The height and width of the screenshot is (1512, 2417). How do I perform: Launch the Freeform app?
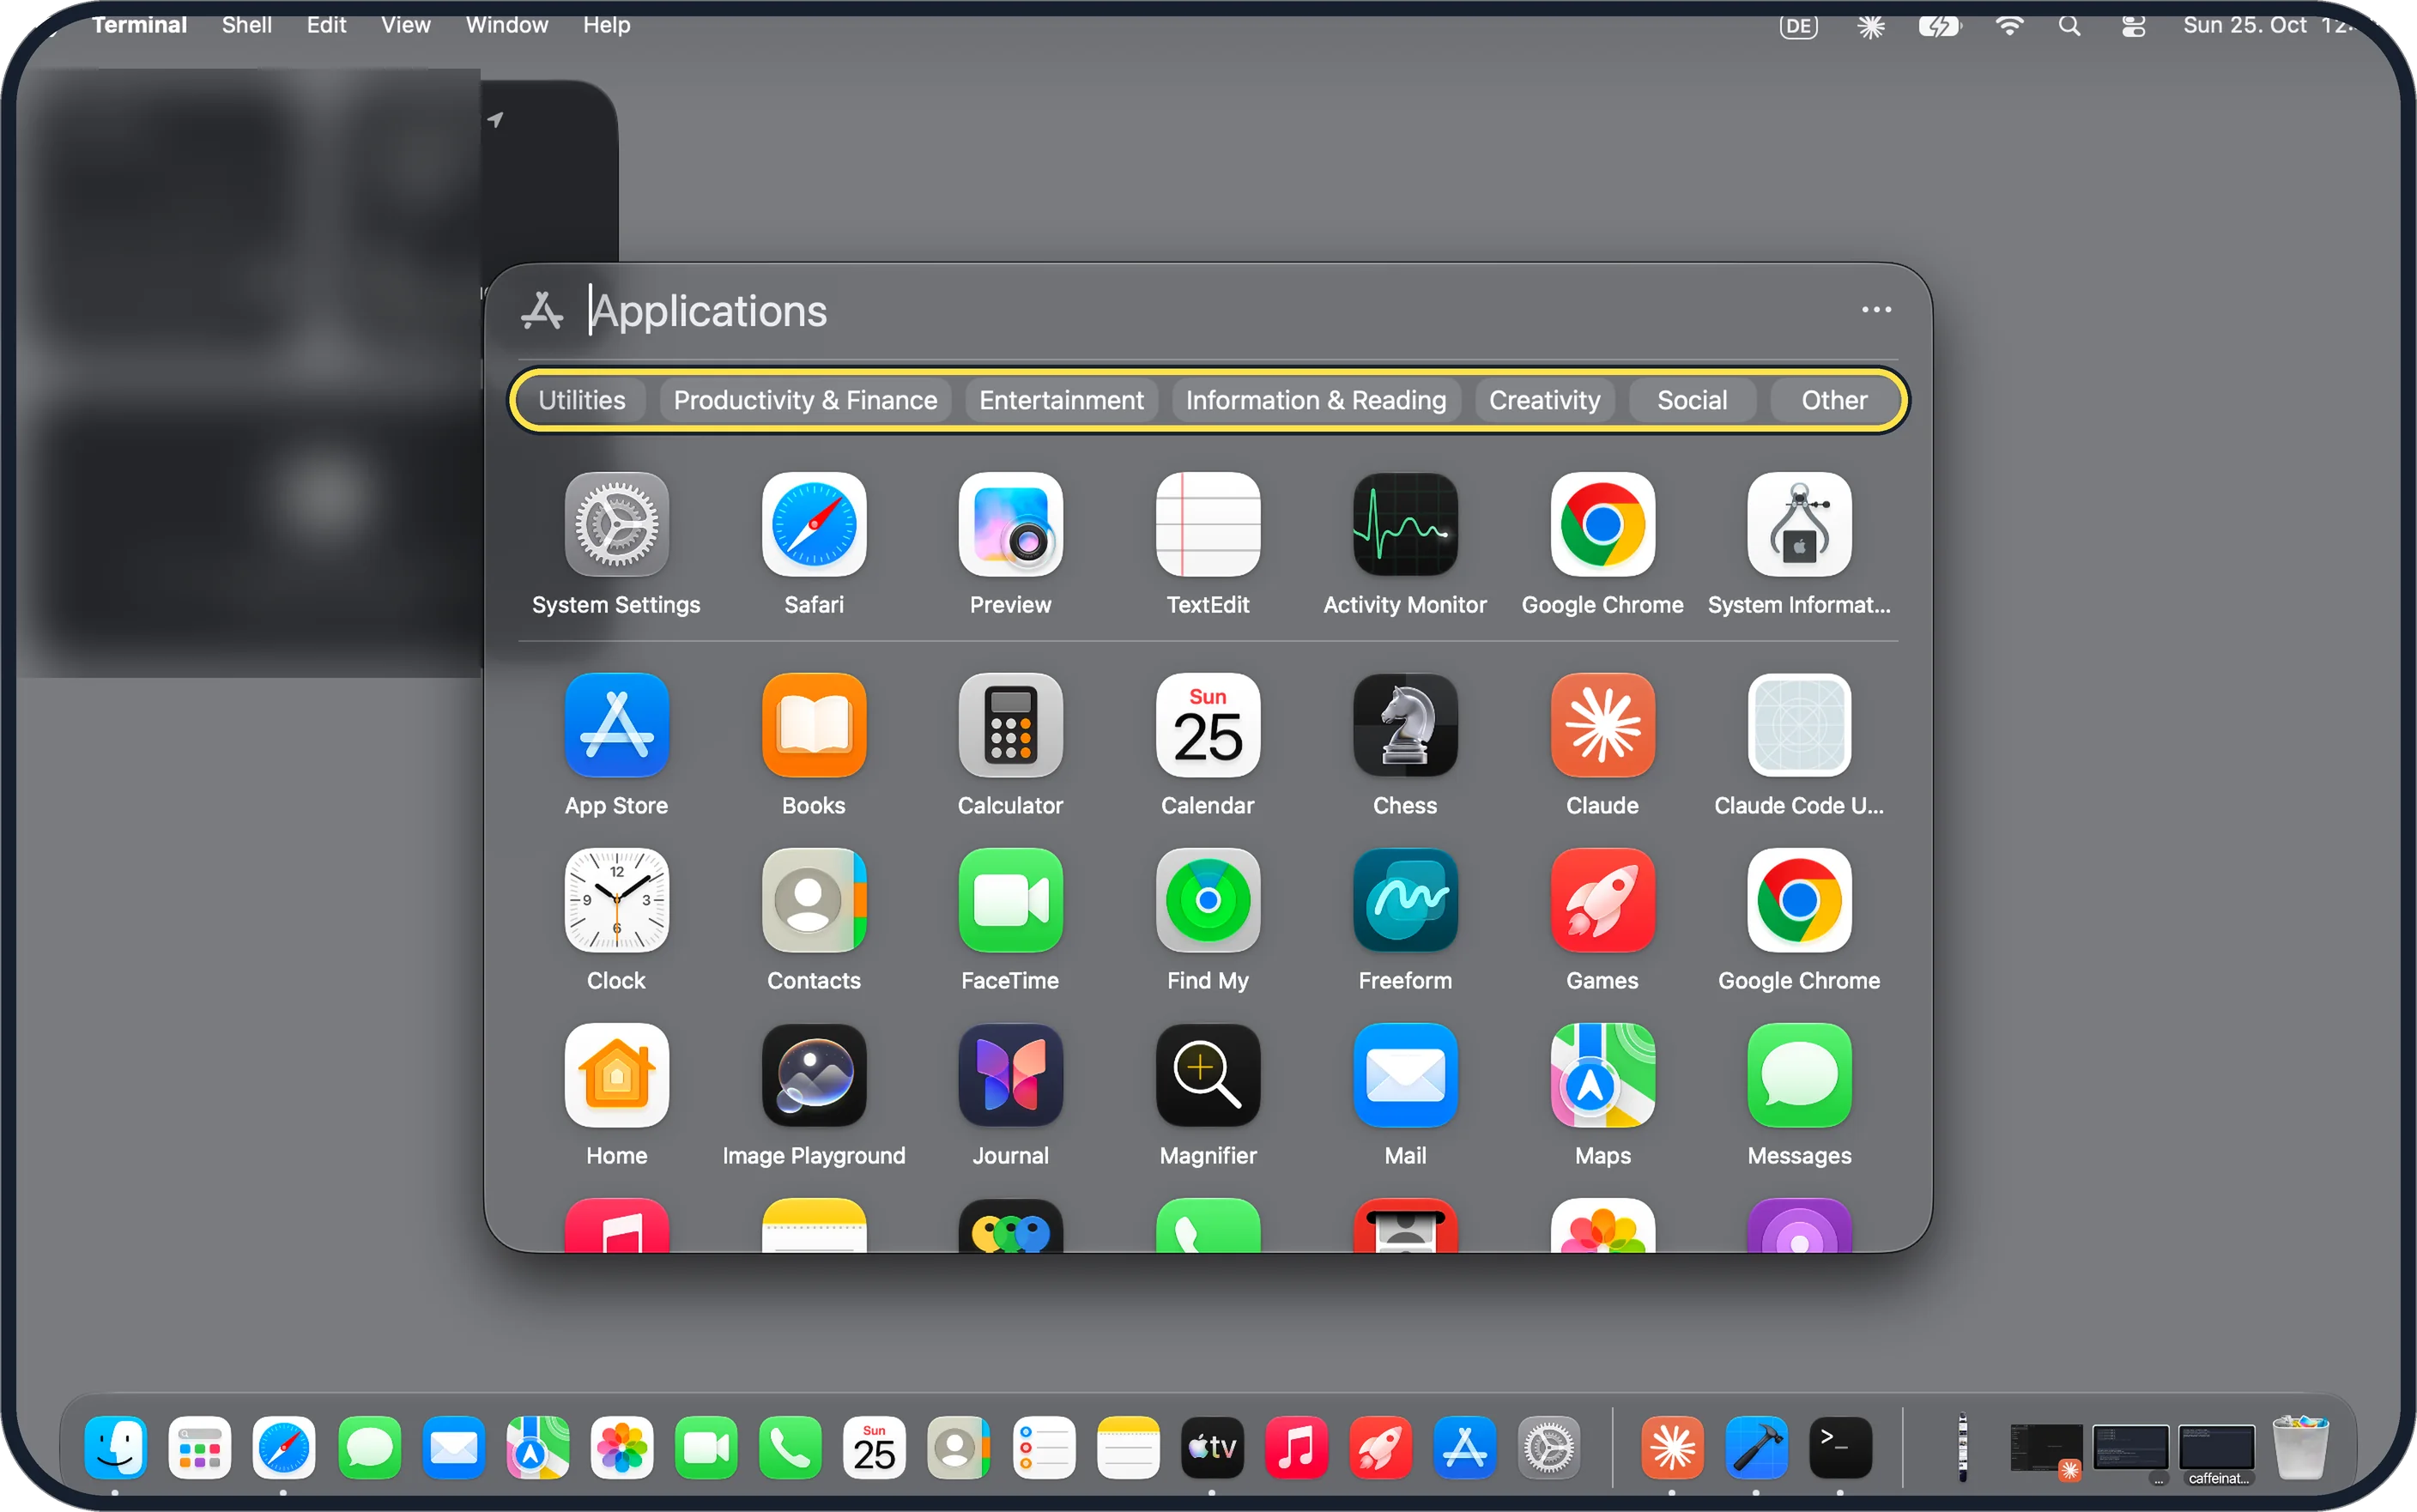pyautogui.click(x=1405, y=900)
